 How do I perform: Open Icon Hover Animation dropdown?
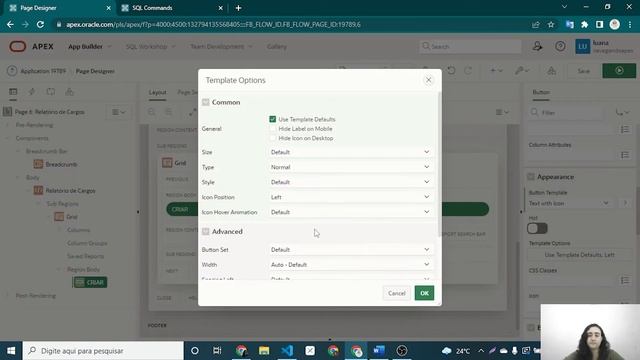(x=350, y=212)
